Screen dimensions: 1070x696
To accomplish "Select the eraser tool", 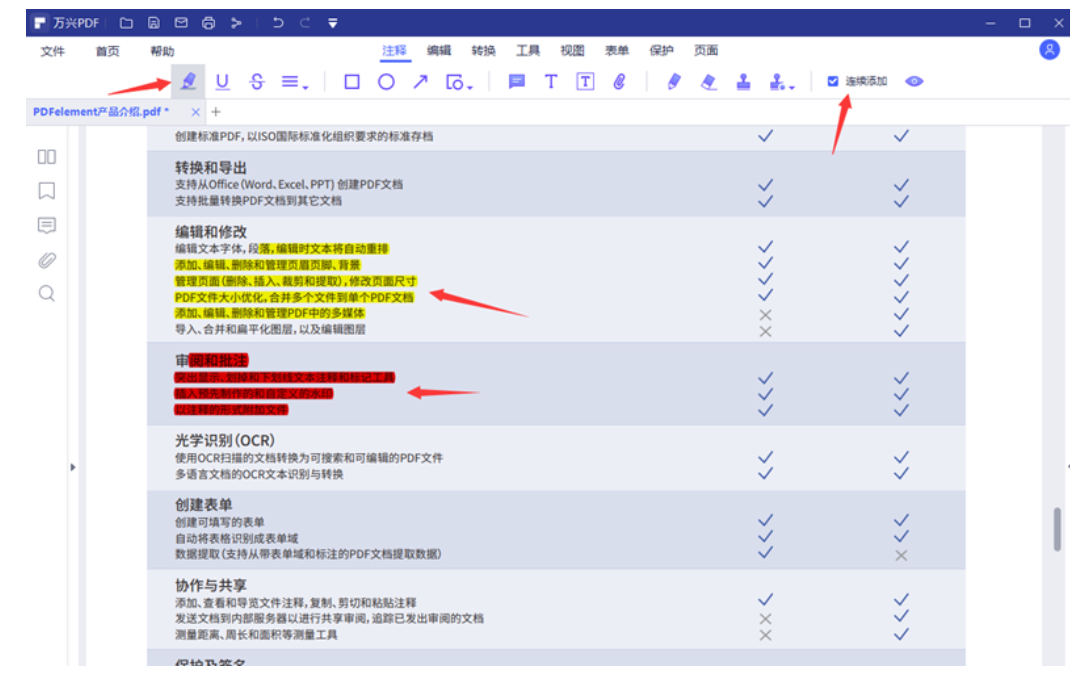I will click(709, 82).
